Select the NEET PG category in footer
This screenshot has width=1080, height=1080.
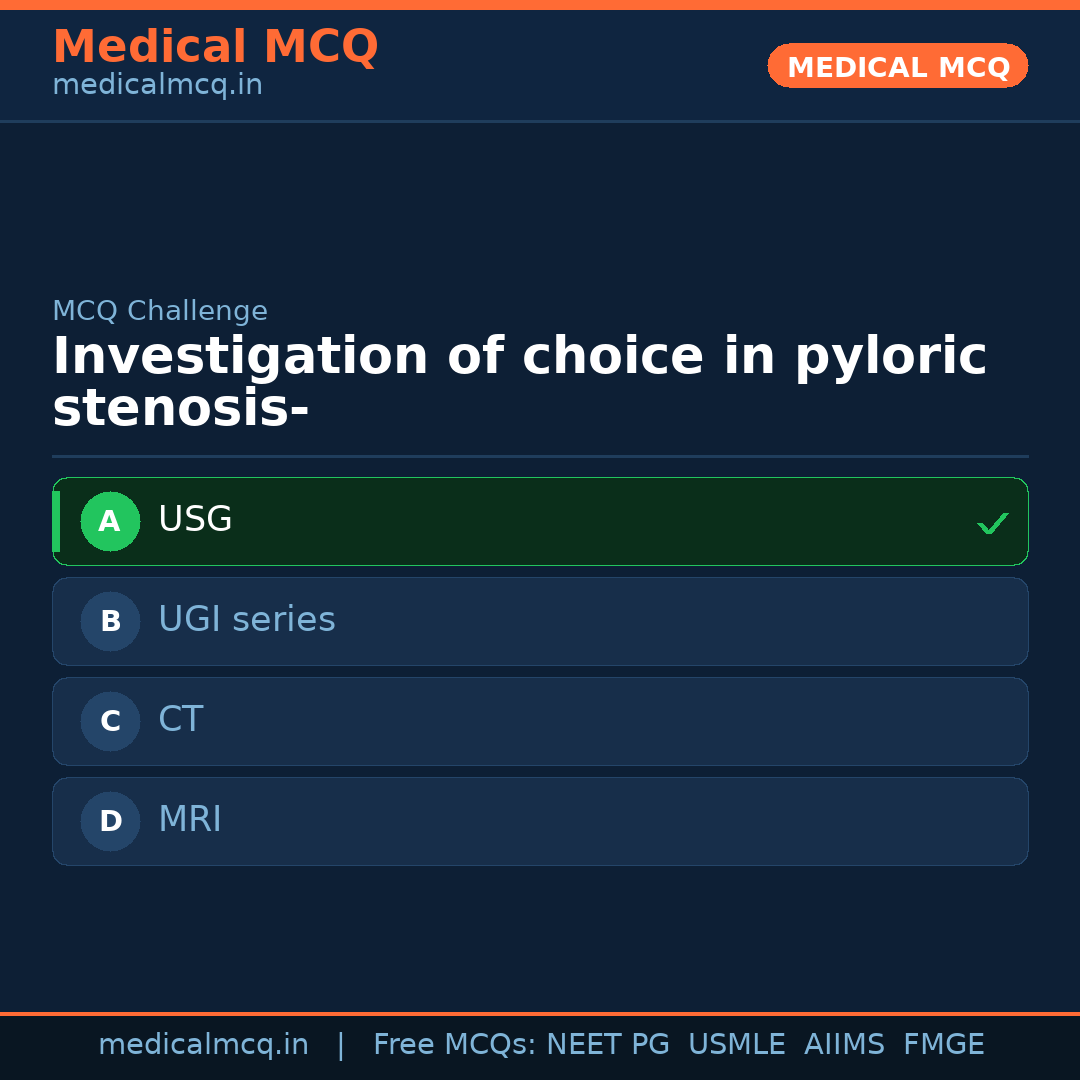tap(607, 1044)
